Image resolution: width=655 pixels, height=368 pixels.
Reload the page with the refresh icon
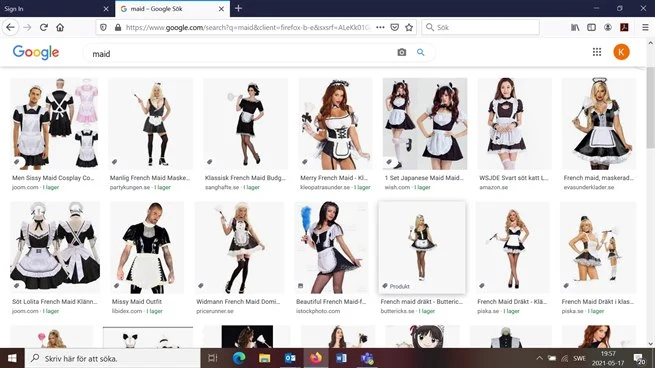tap(44, 28)
